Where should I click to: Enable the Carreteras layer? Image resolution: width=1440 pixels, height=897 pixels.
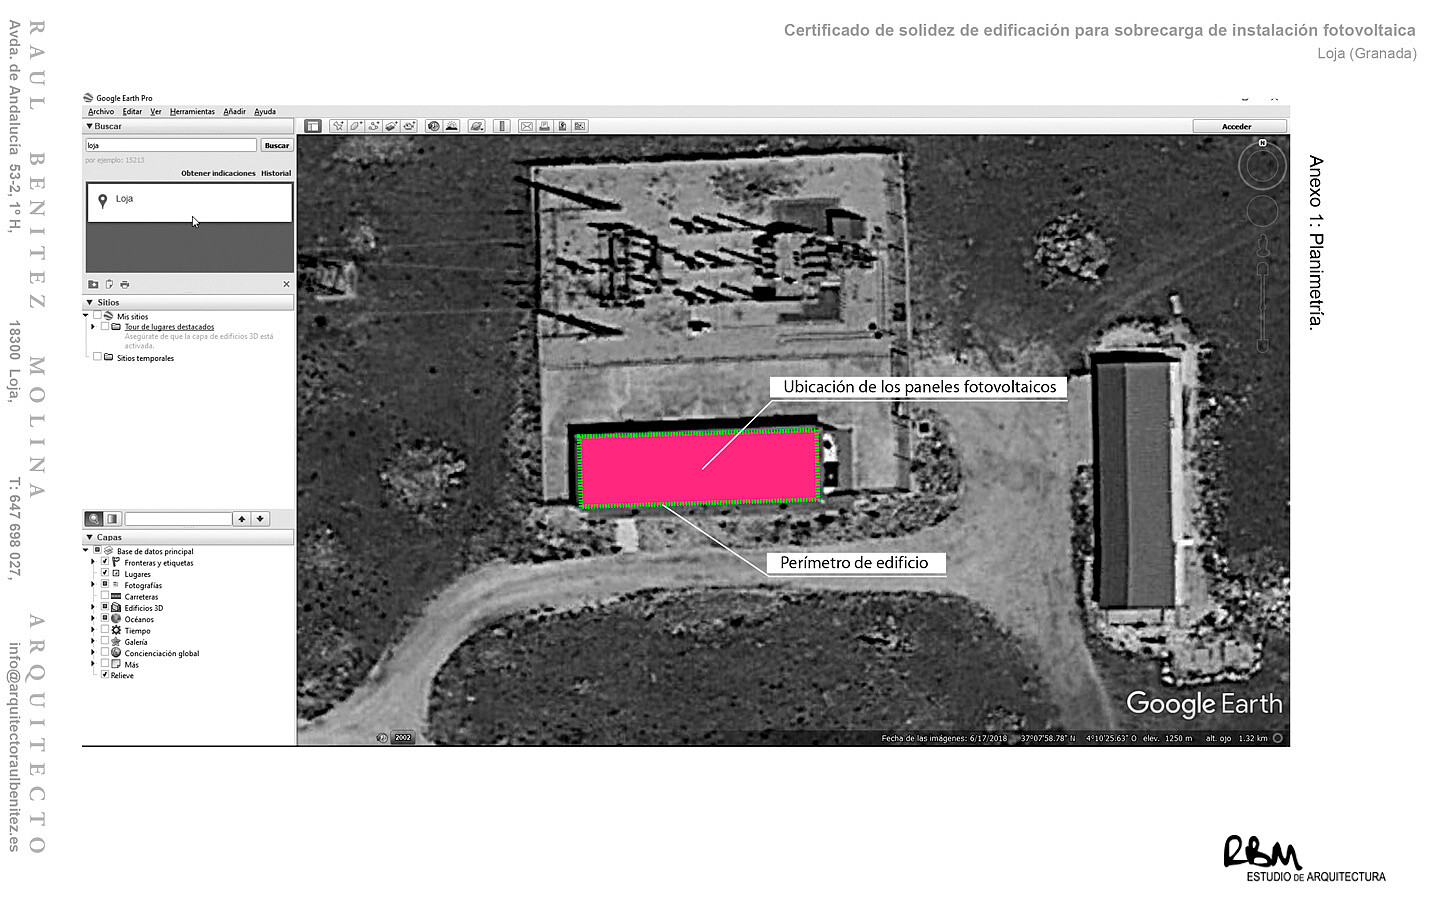pos(104,596)
